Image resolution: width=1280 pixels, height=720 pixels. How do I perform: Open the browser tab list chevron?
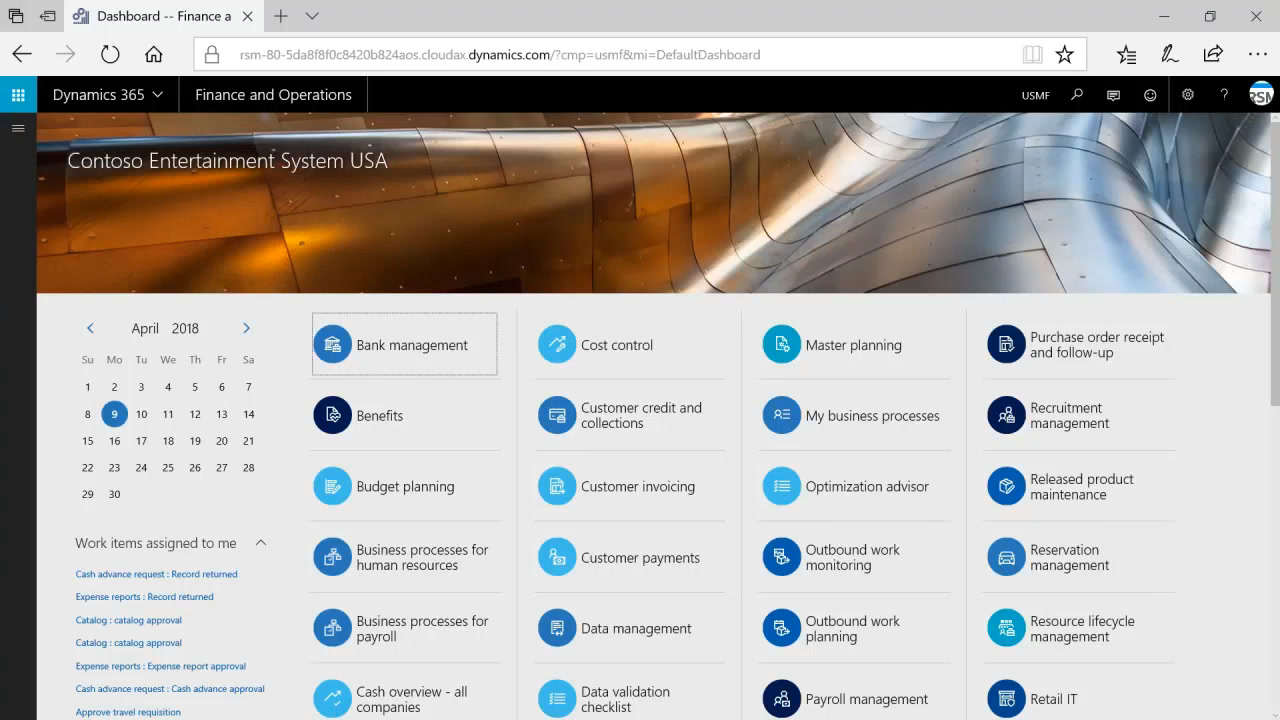click(312, 16)
